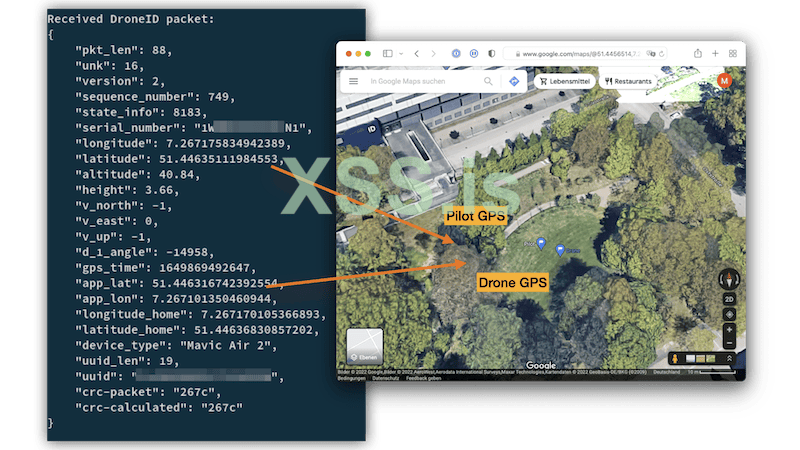The height and width of the screenshot is (450, 800).
Task: Click the Bedingungen footer link
Action: tap(352, 379)
